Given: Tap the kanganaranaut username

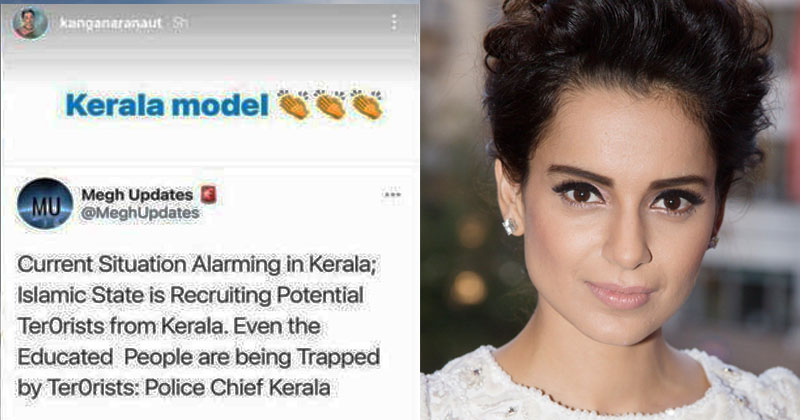Looking at the screenshot, I should pos(111,23).
